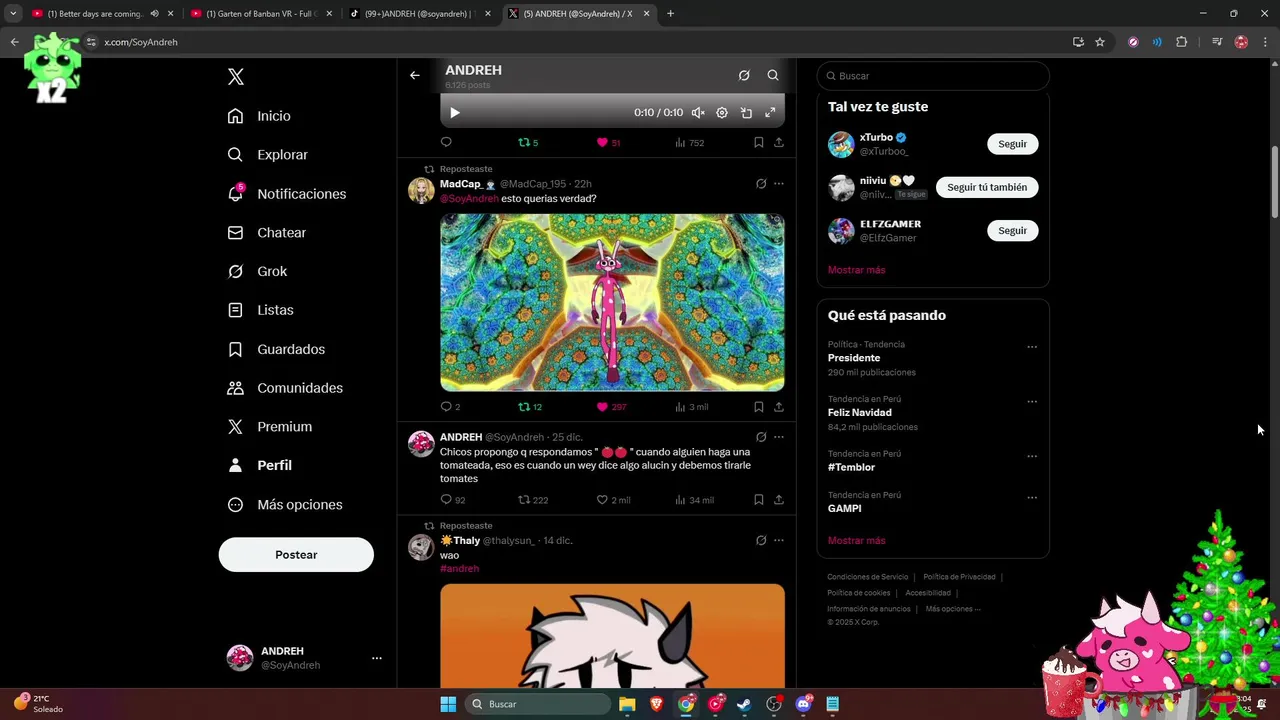The width and height of the screenshot is (1280, 720).
Task: Follow xTurbo with Seguir button
Action: [x=1012, y=144]
